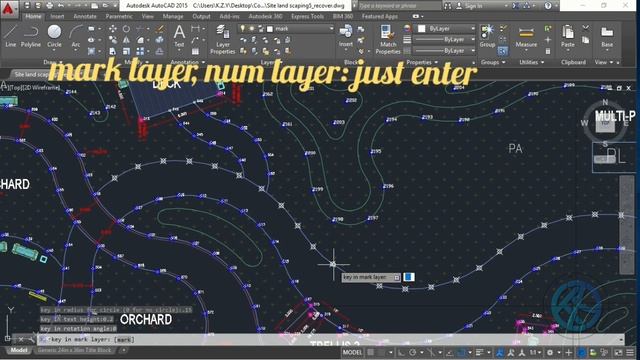
Task: Toggle layer freeze sun icon for mark
Action: click(251, 29)
